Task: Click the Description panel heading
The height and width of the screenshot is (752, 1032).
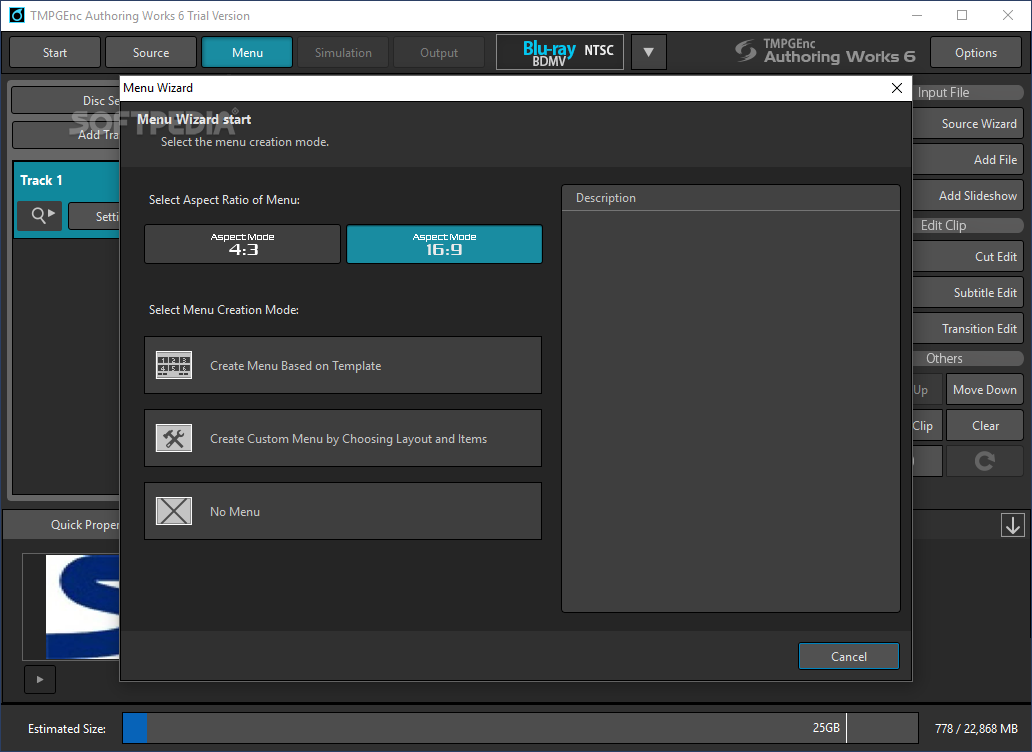Action: click(x=606, y=198)
